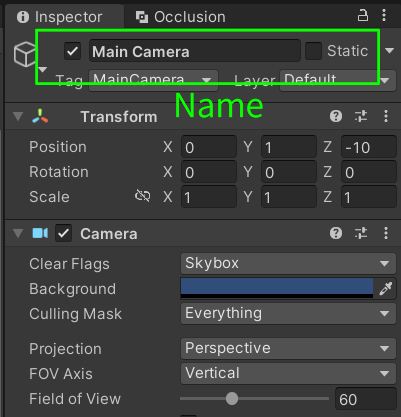Image resolution: width=401 pixels, height=417 pixels.
Task: Click the Camera component header title
Action: (109, 234)
